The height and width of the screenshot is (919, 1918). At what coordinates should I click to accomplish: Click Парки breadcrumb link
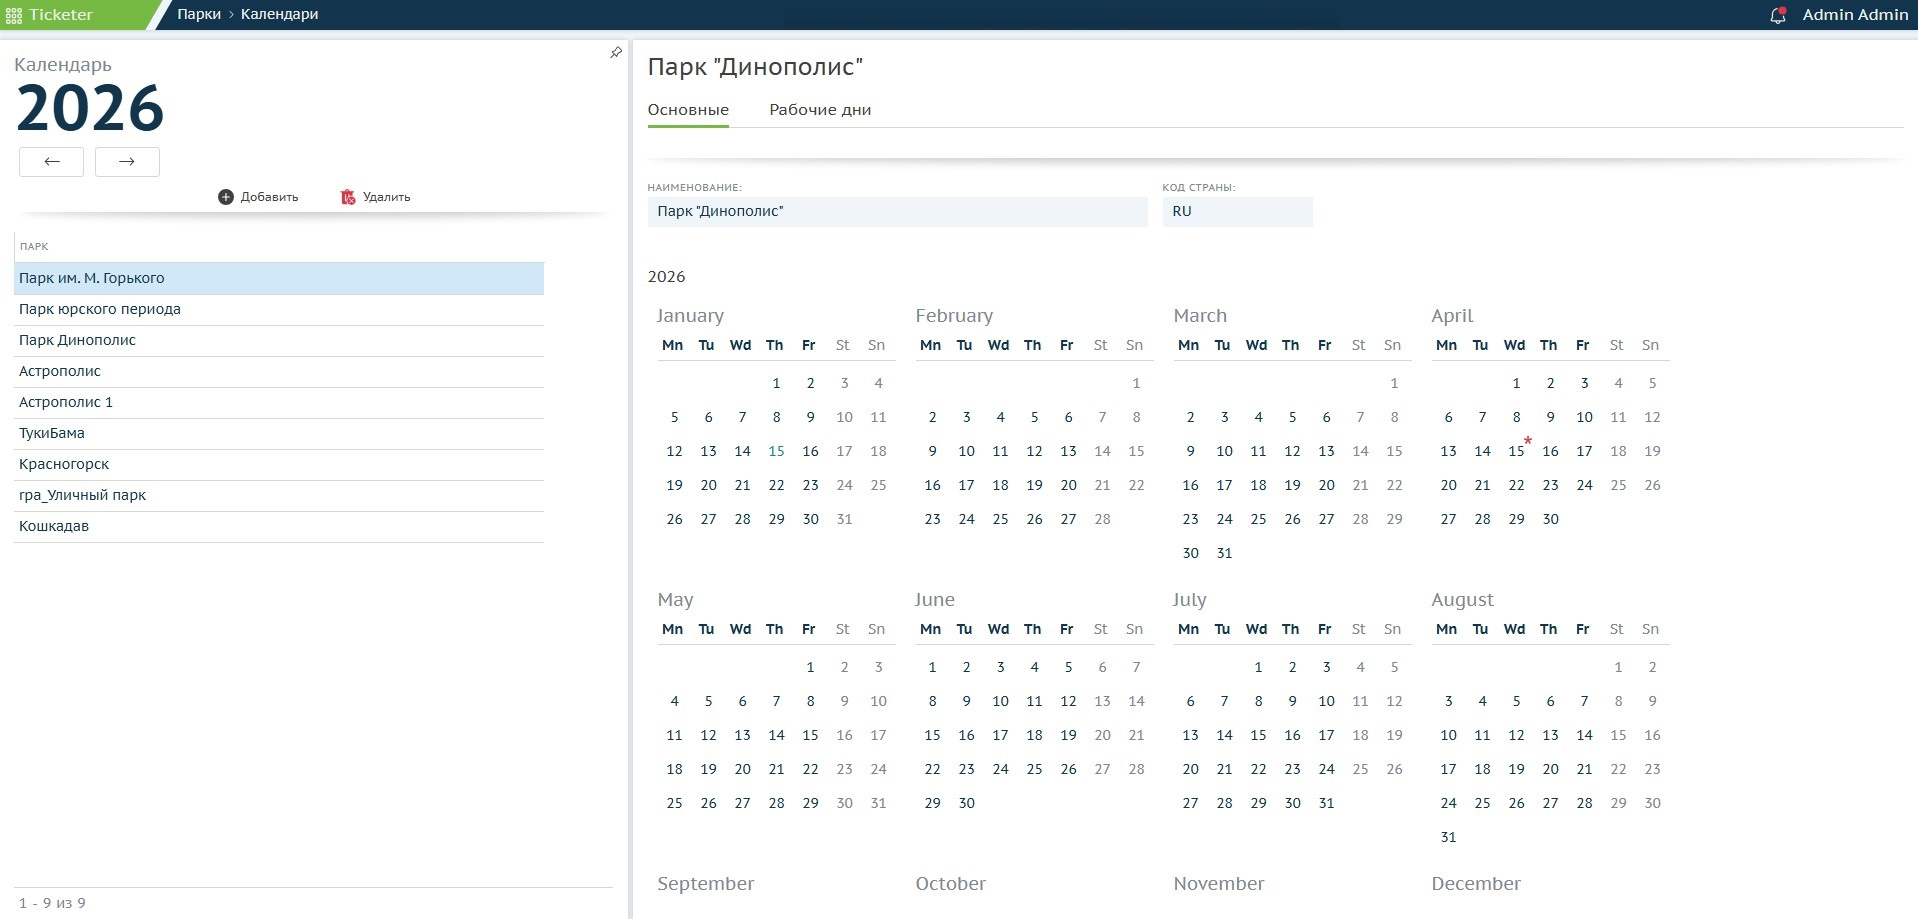pos(199,15)
